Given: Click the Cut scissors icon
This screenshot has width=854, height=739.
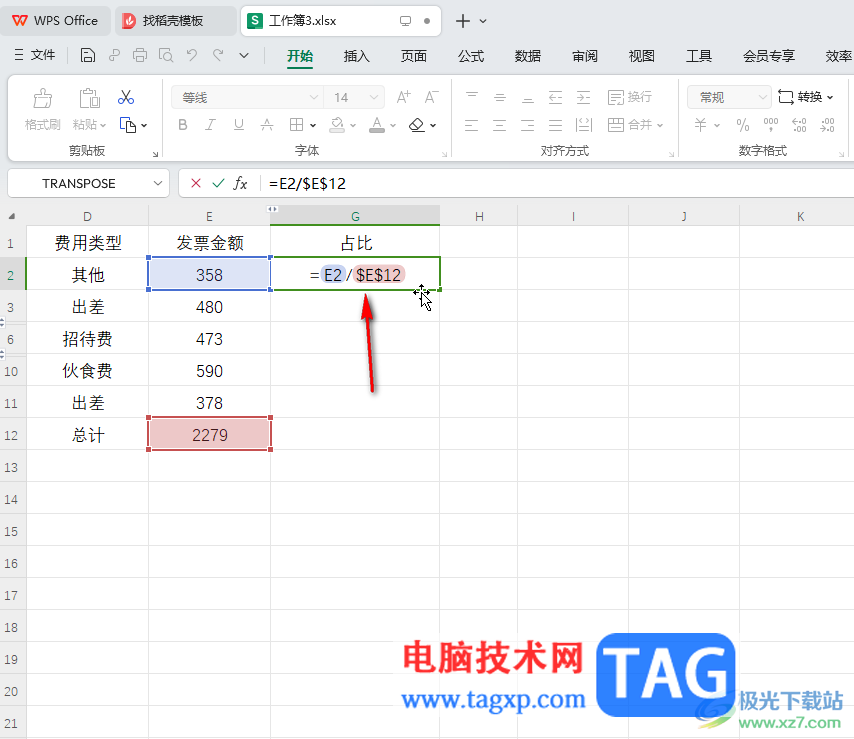Looking at the screenshot, I should coord(126,97).
